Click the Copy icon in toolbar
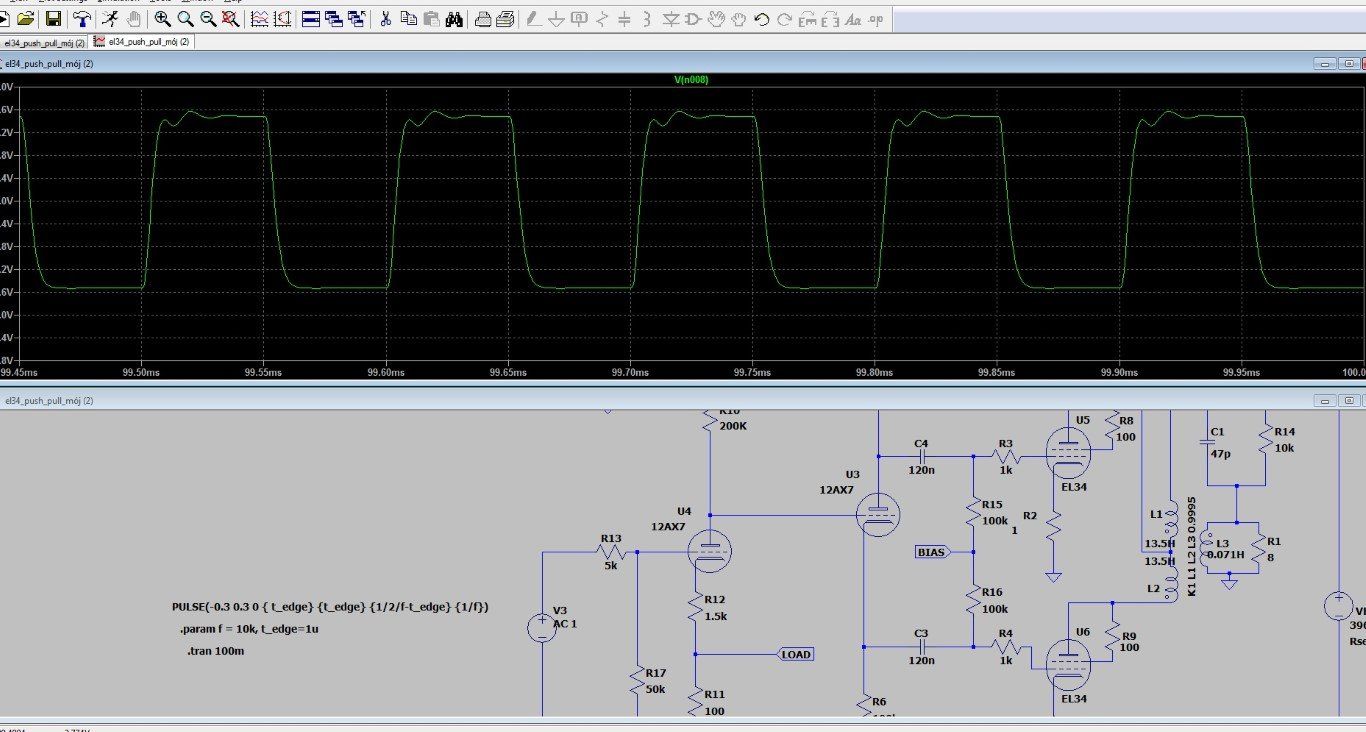1366x732 pixels. tap(408, 19)
